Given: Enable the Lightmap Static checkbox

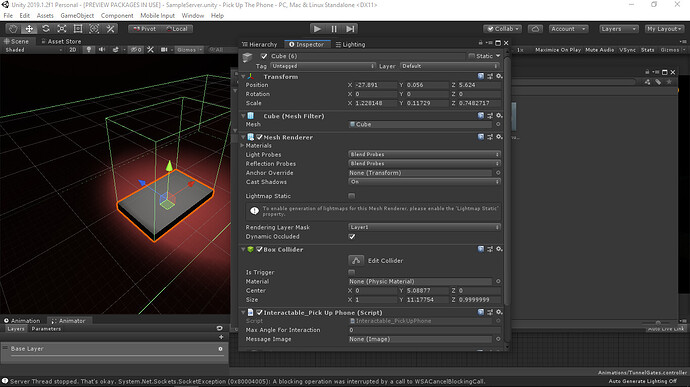Looking at the screenshot, I should (352, 196).
